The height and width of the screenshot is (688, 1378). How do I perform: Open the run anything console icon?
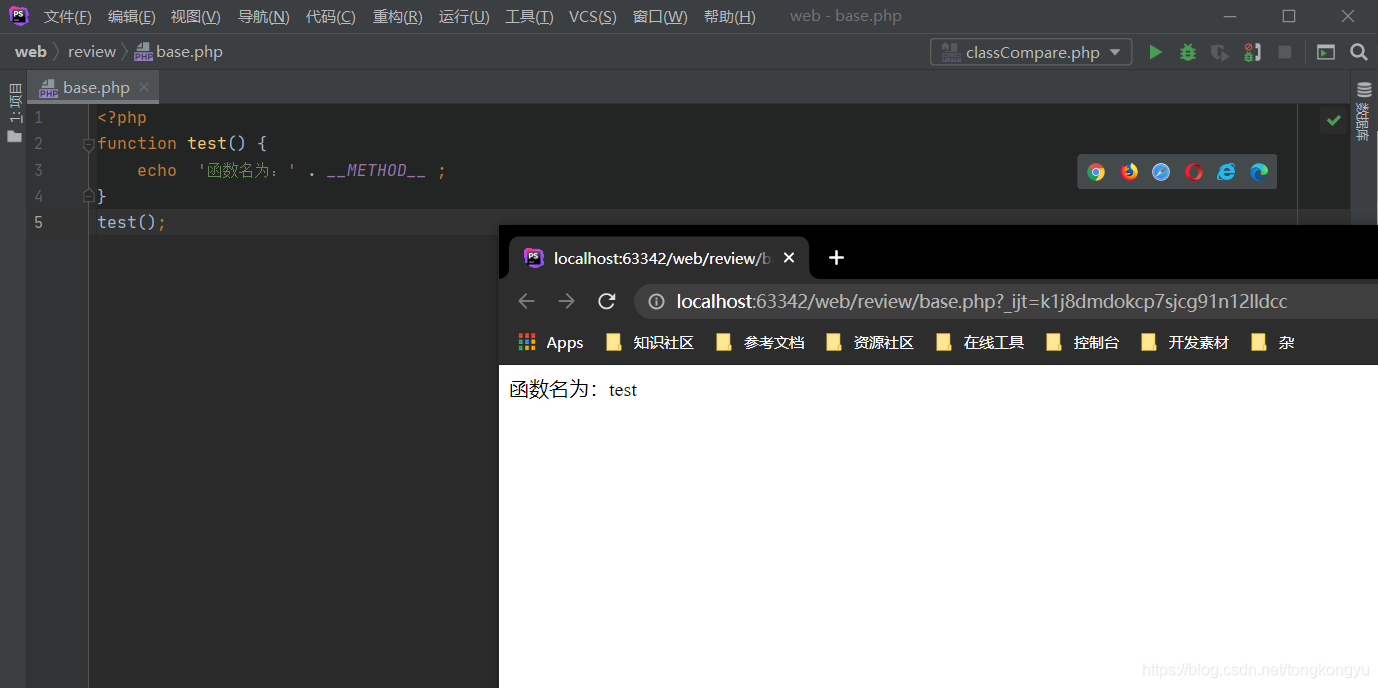click(x=1326, y=52)
